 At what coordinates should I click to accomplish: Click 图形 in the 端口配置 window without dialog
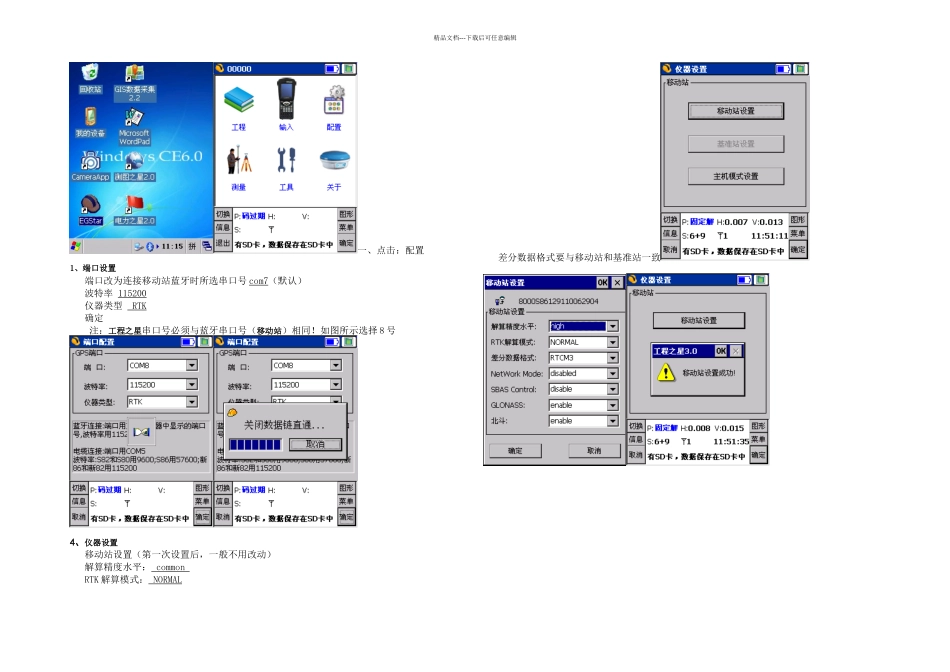pos(202,488)
